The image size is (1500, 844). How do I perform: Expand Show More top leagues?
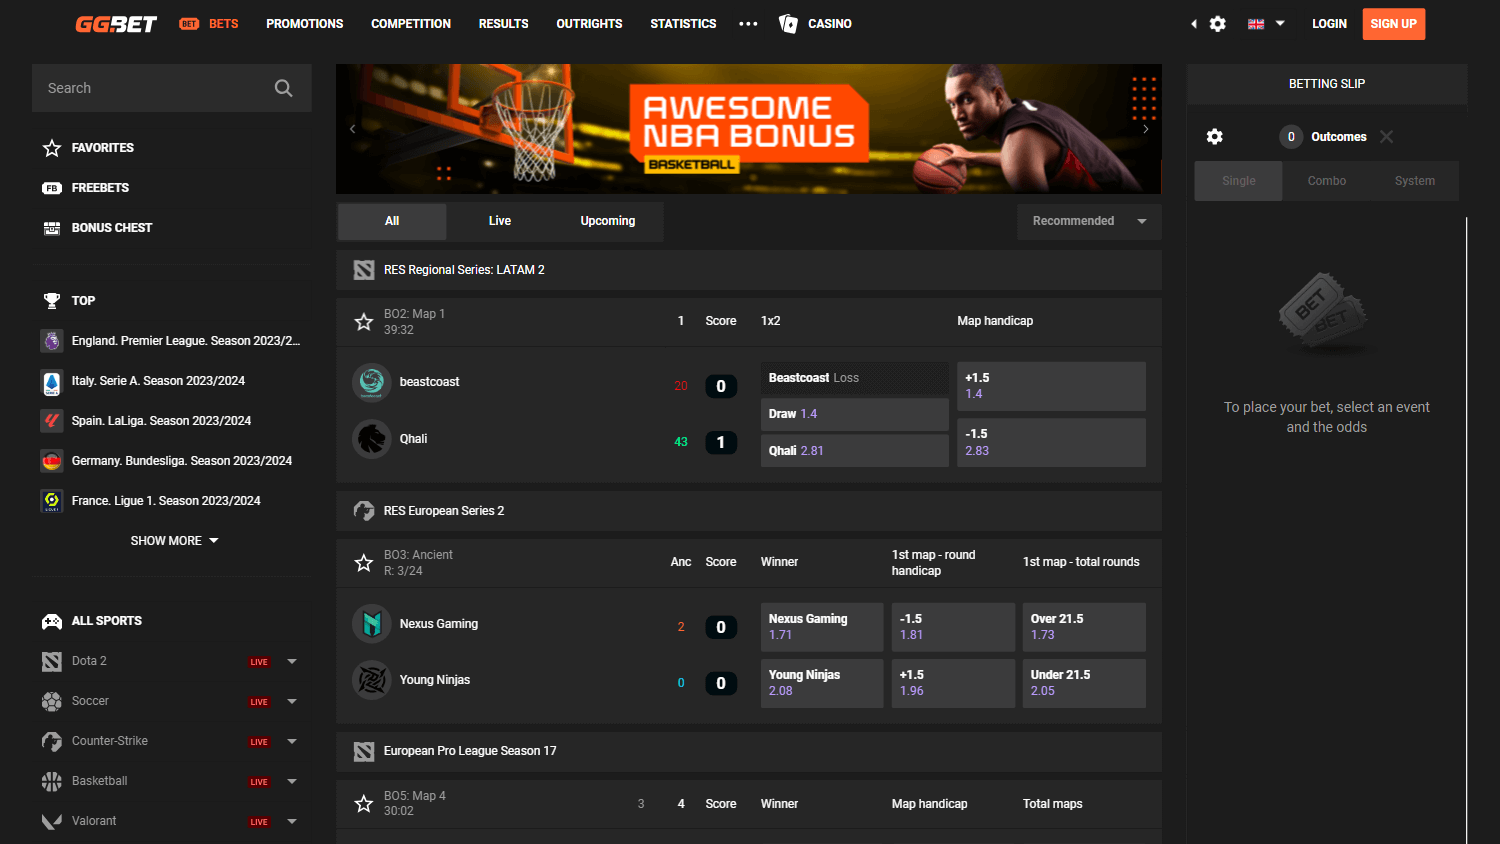174,541
